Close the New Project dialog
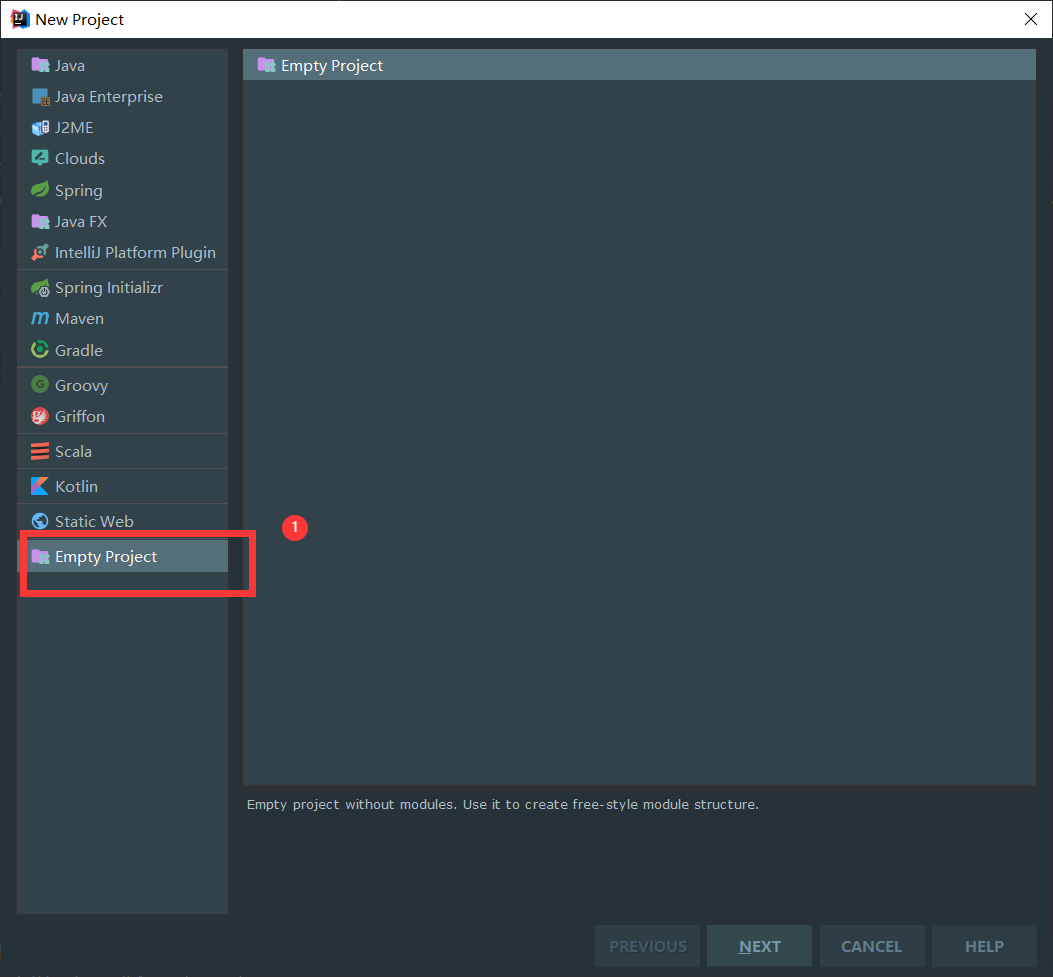Screen dimensions: 1053x977 point(1031,19)
